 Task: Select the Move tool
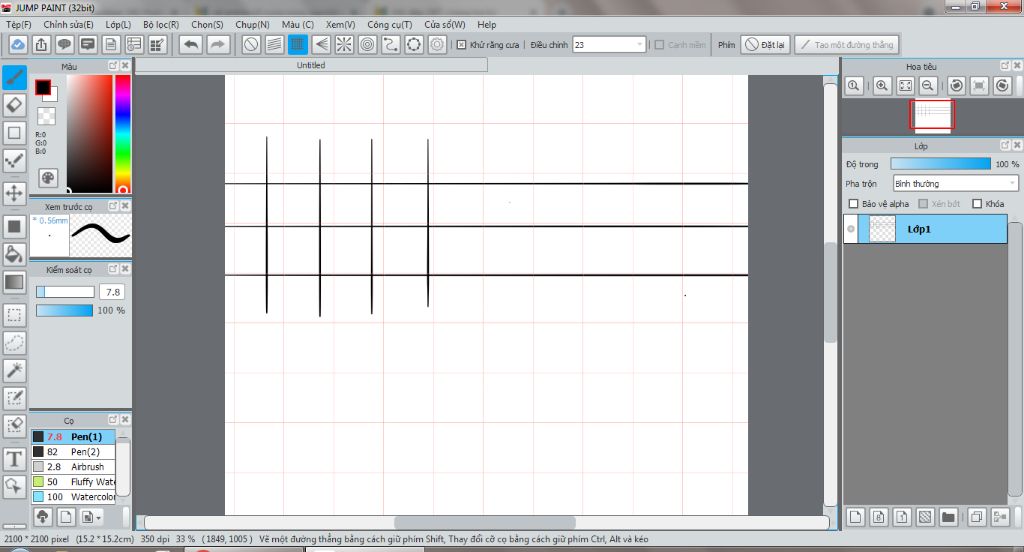(14, 193)
